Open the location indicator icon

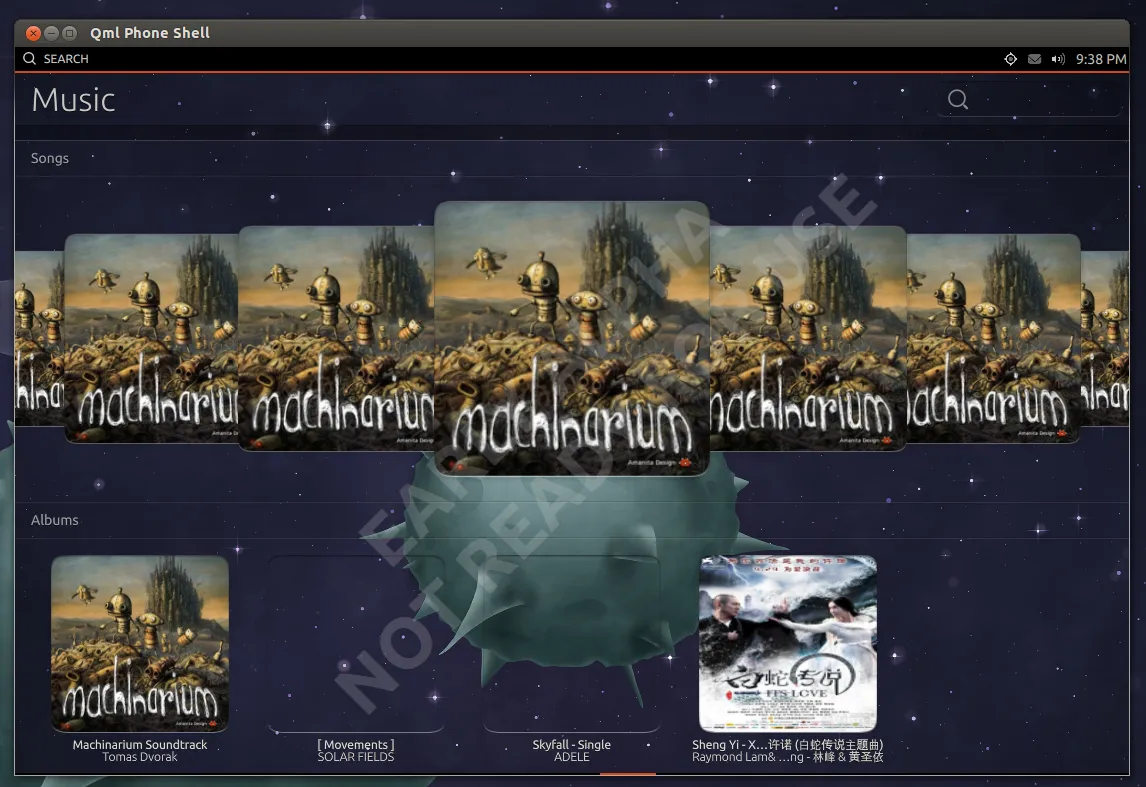coord(1010,59)
